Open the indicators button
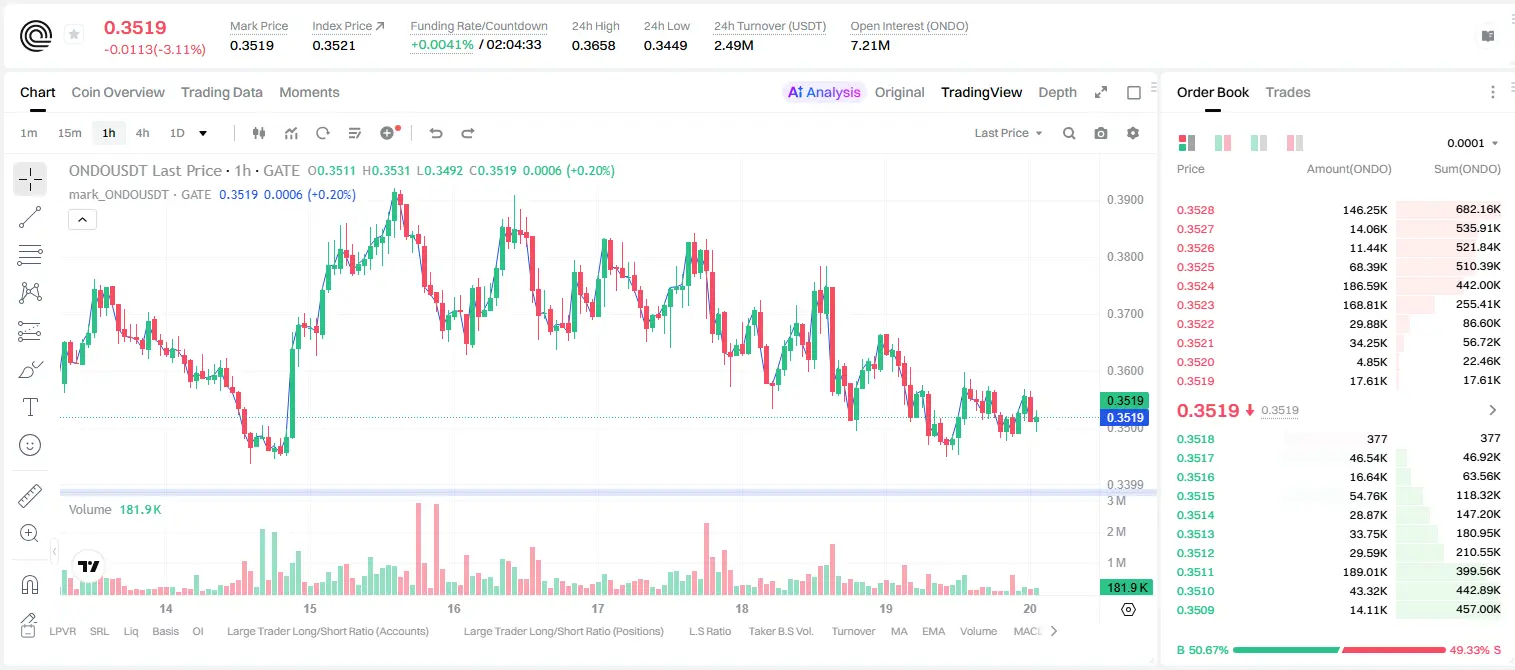1515x670 pixels. click(291, 133)
